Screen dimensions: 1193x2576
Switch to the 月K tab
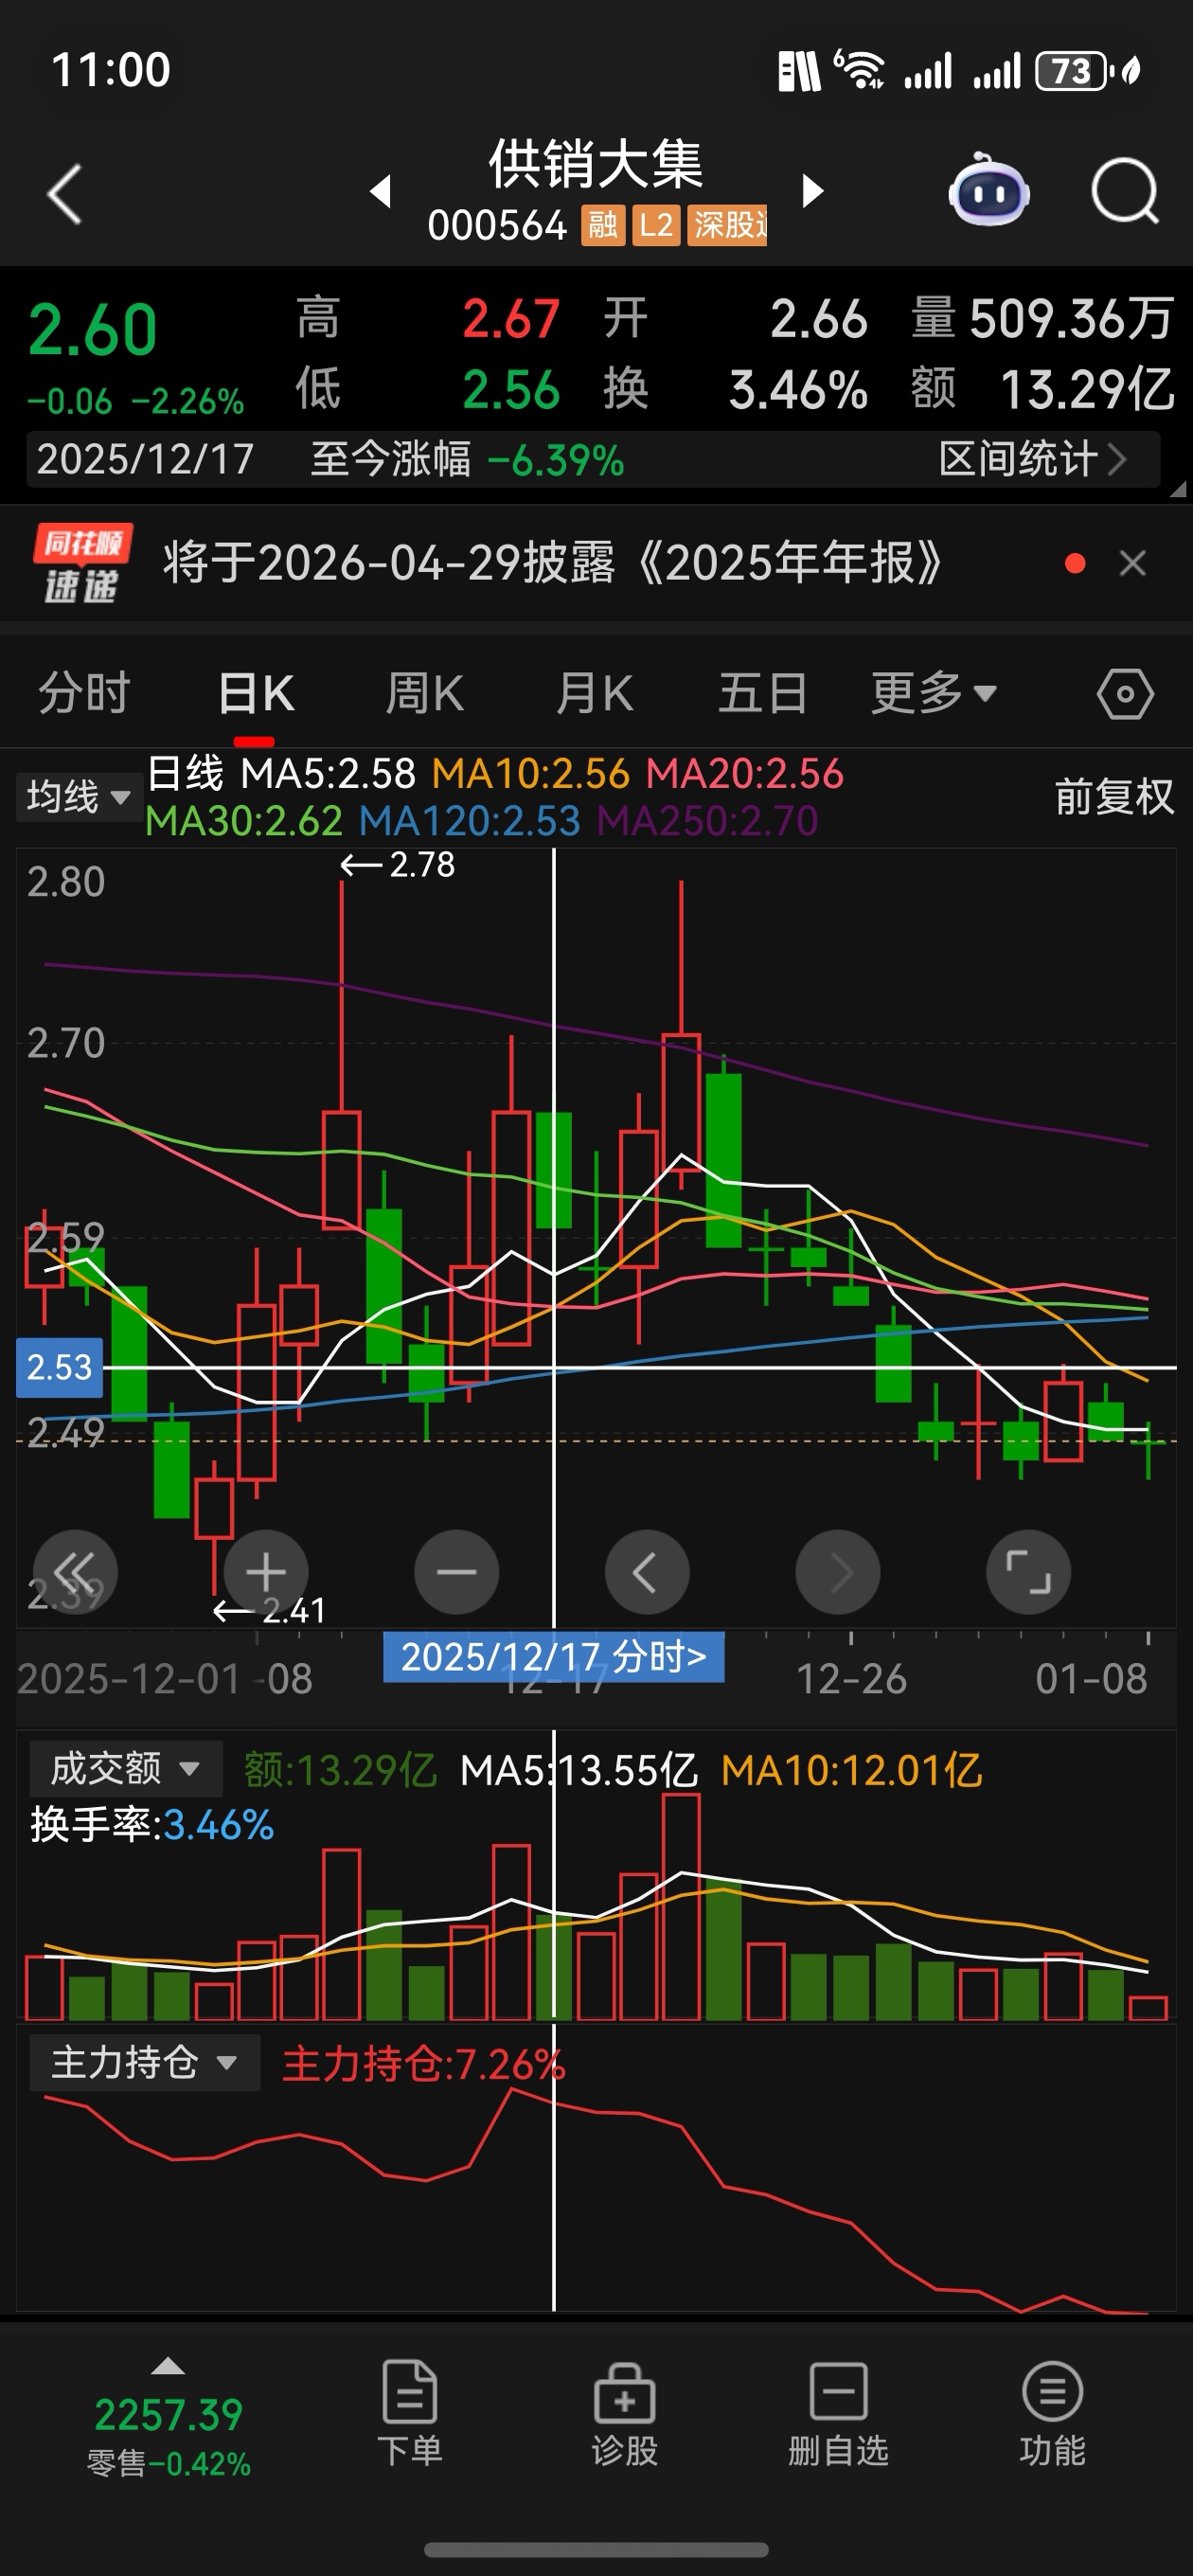(x=595, y=693)
